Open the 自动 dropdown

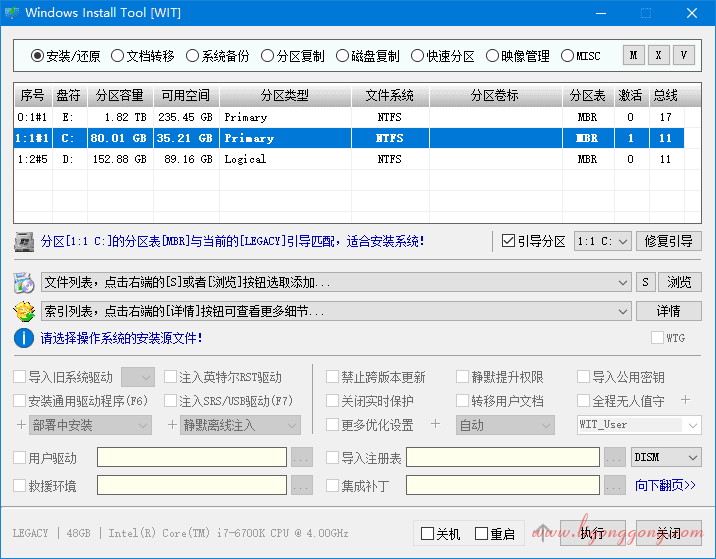[505, 425]
